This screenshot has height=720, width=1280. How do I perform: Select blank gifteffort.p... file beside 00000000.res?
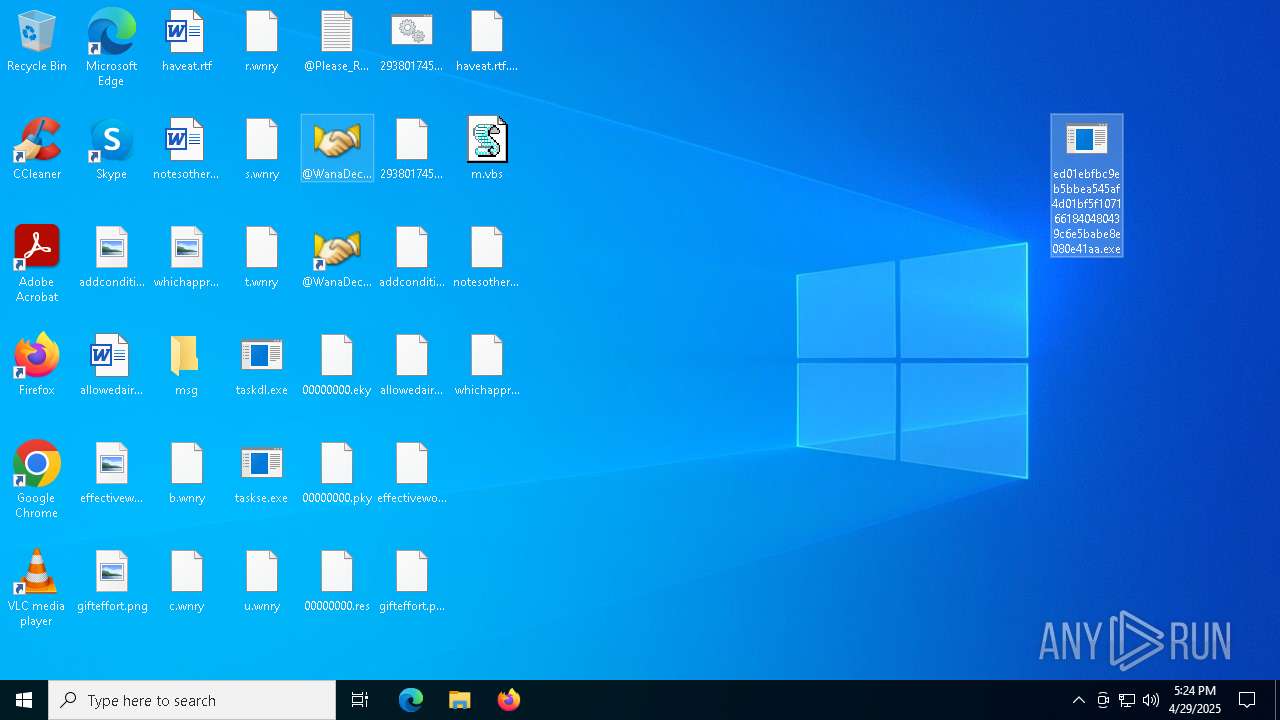[411, 582]
